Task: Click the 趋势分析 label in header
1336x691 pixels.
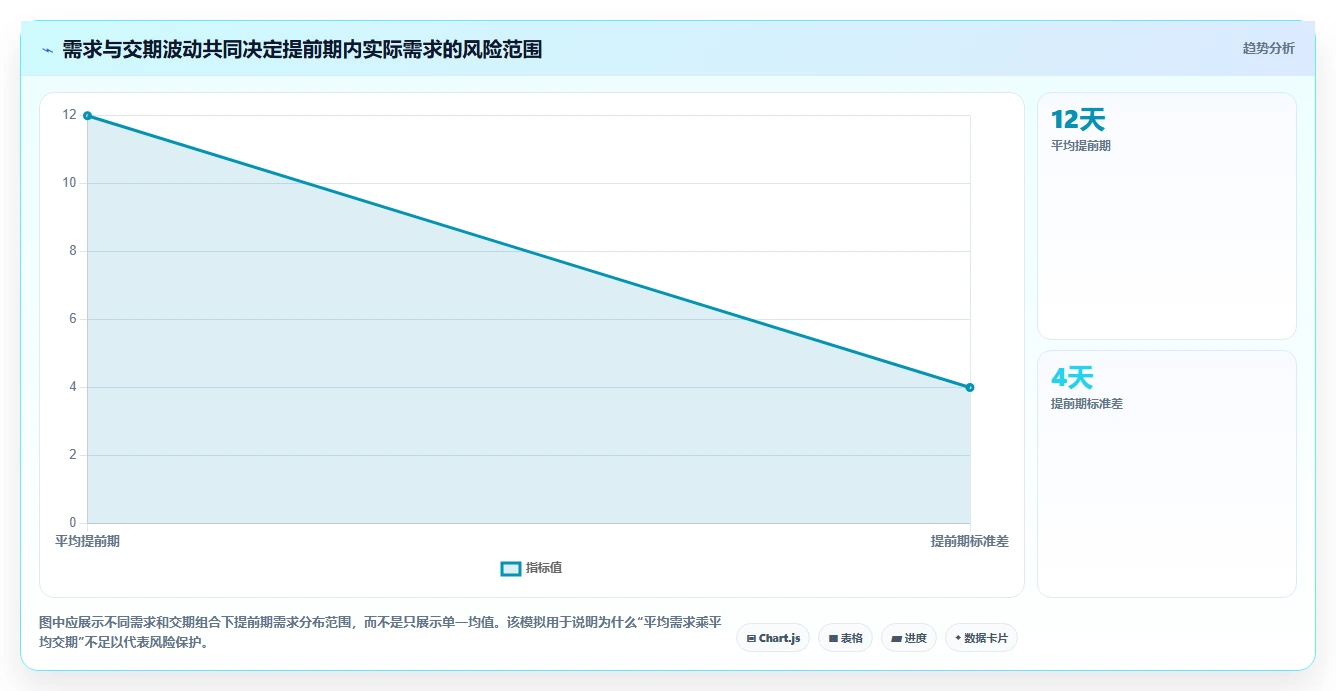Action: click(1268, 48)
